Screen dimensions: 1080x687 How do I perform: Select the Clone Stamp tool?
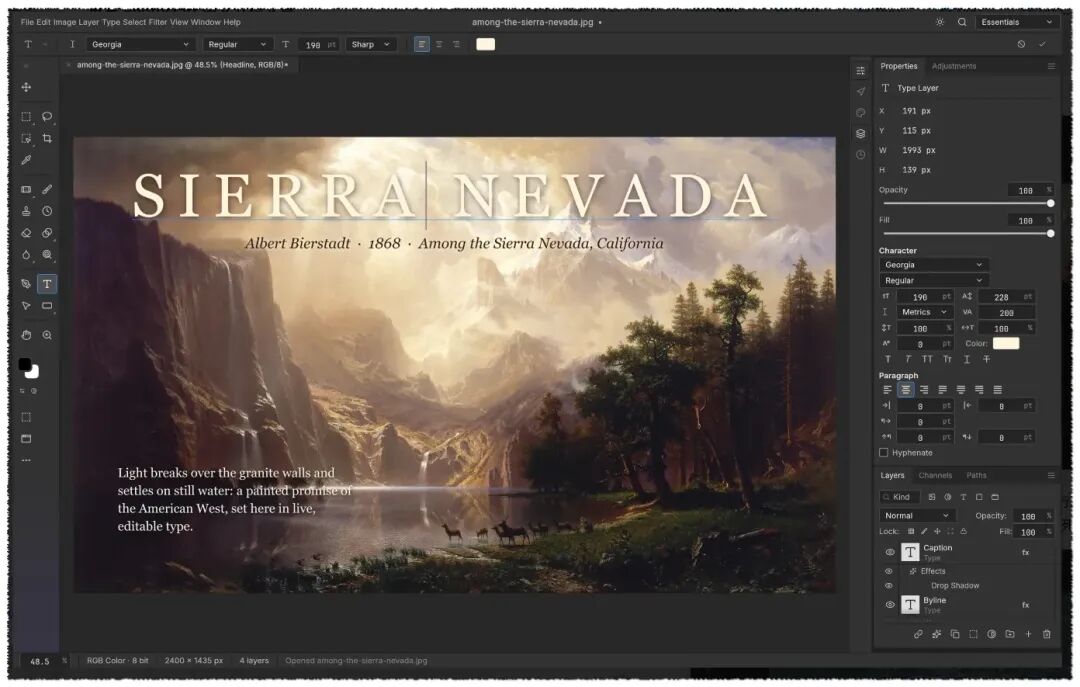point(26,211)
